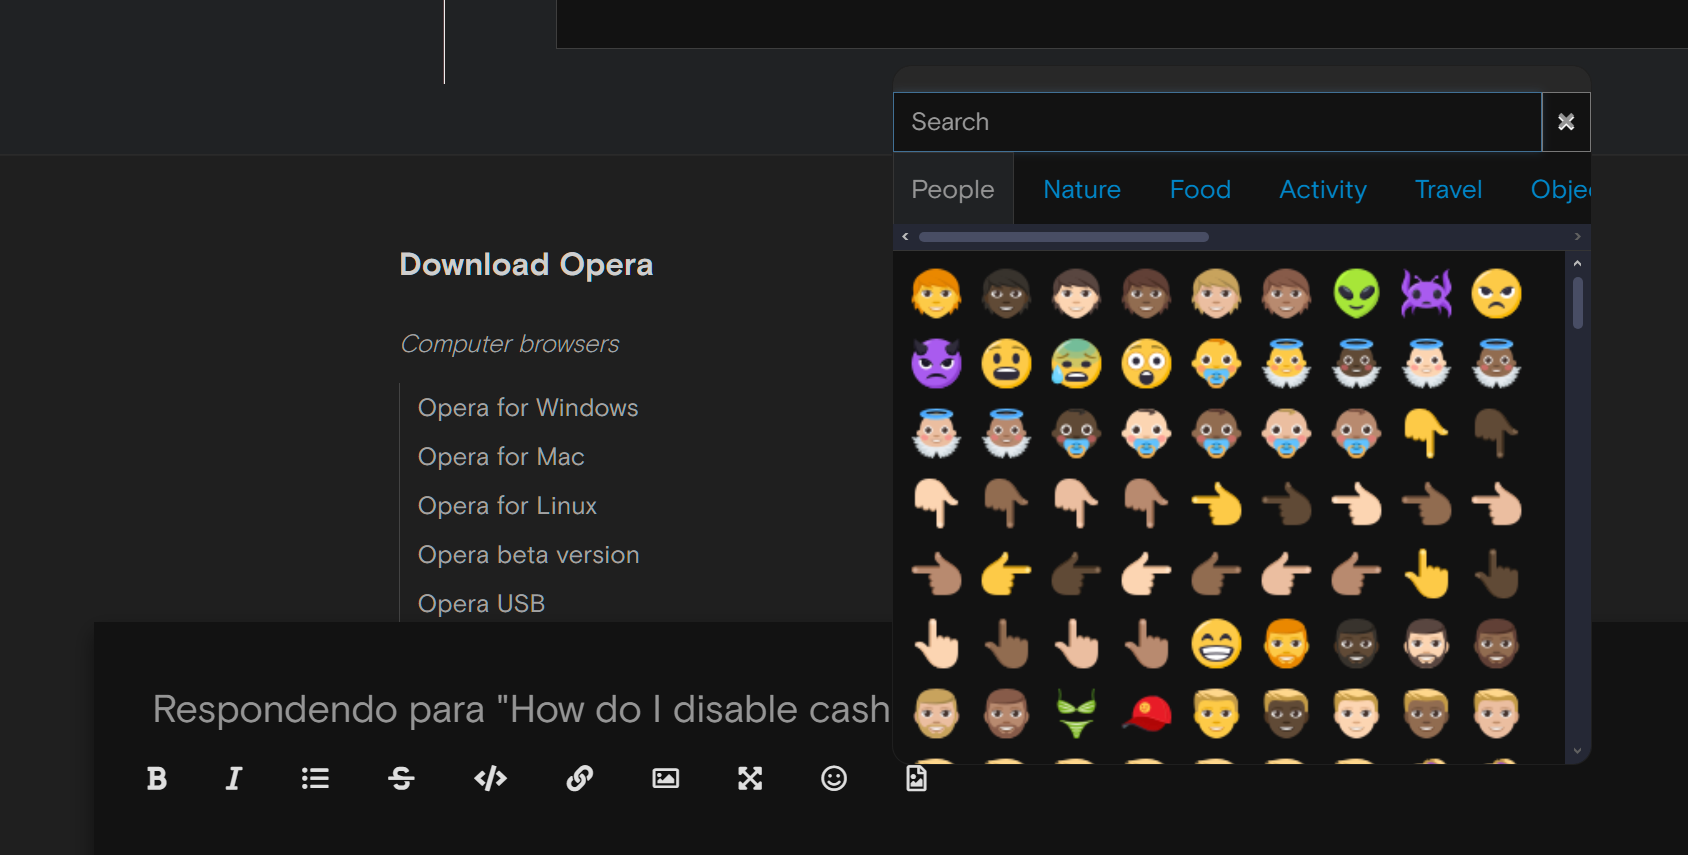Pick the grinning beaming face emoji
The height and width of the screenshot is (855, 1688).
(x=1216, y=644)
